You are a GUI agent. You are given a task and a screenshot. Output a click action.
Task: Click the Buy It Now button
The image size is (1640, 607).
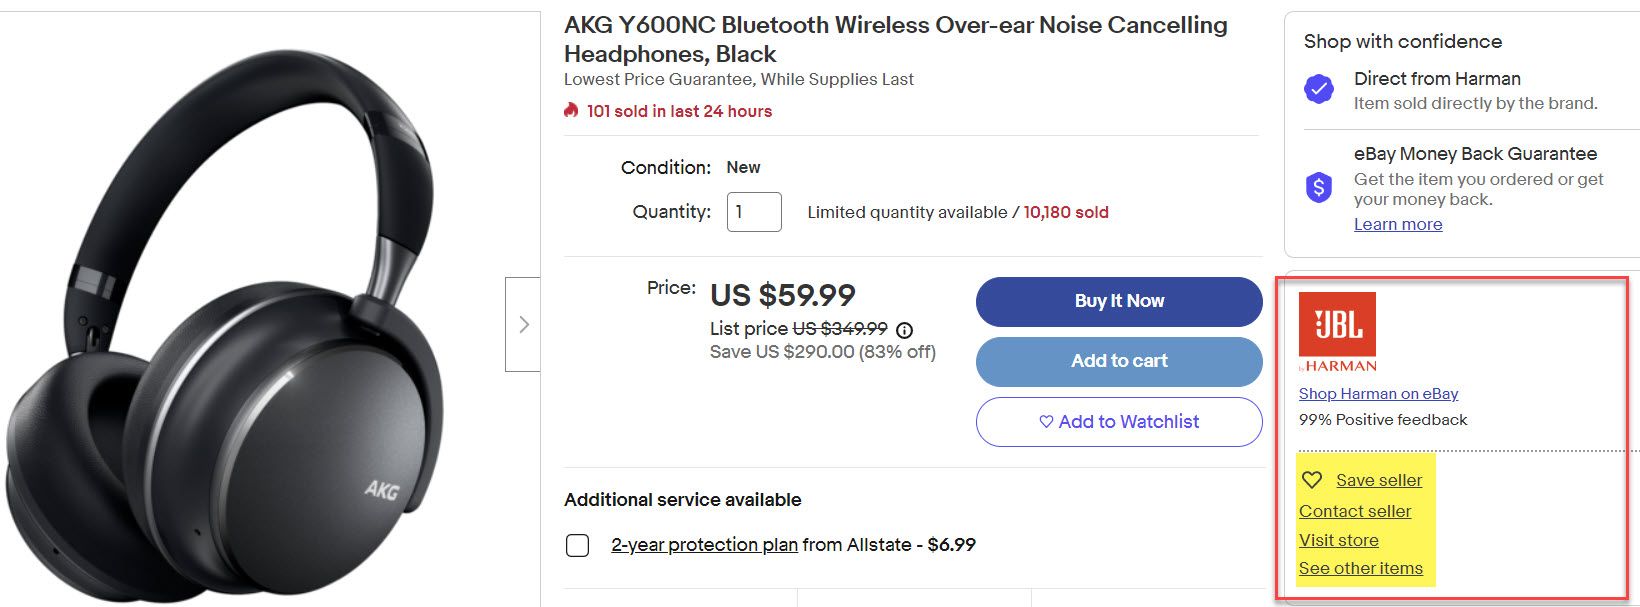pos(1118,301)
